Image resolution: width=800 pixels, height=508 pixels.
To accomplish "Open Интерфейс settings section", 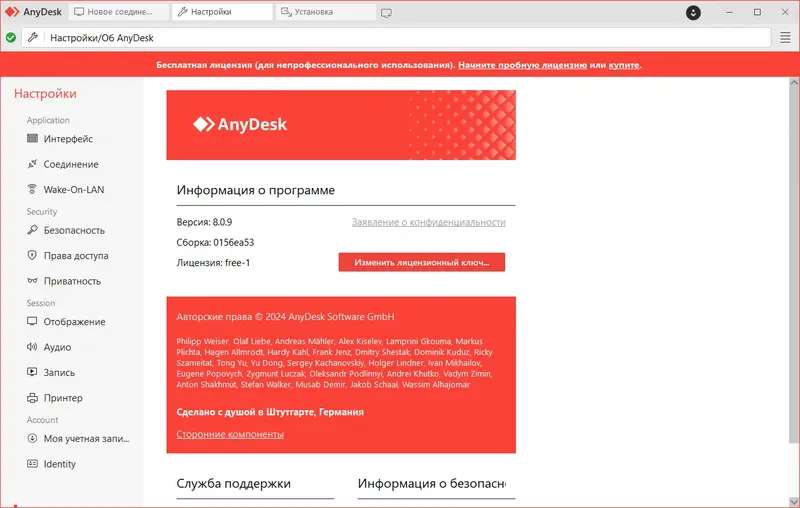I will coord(68,139).
